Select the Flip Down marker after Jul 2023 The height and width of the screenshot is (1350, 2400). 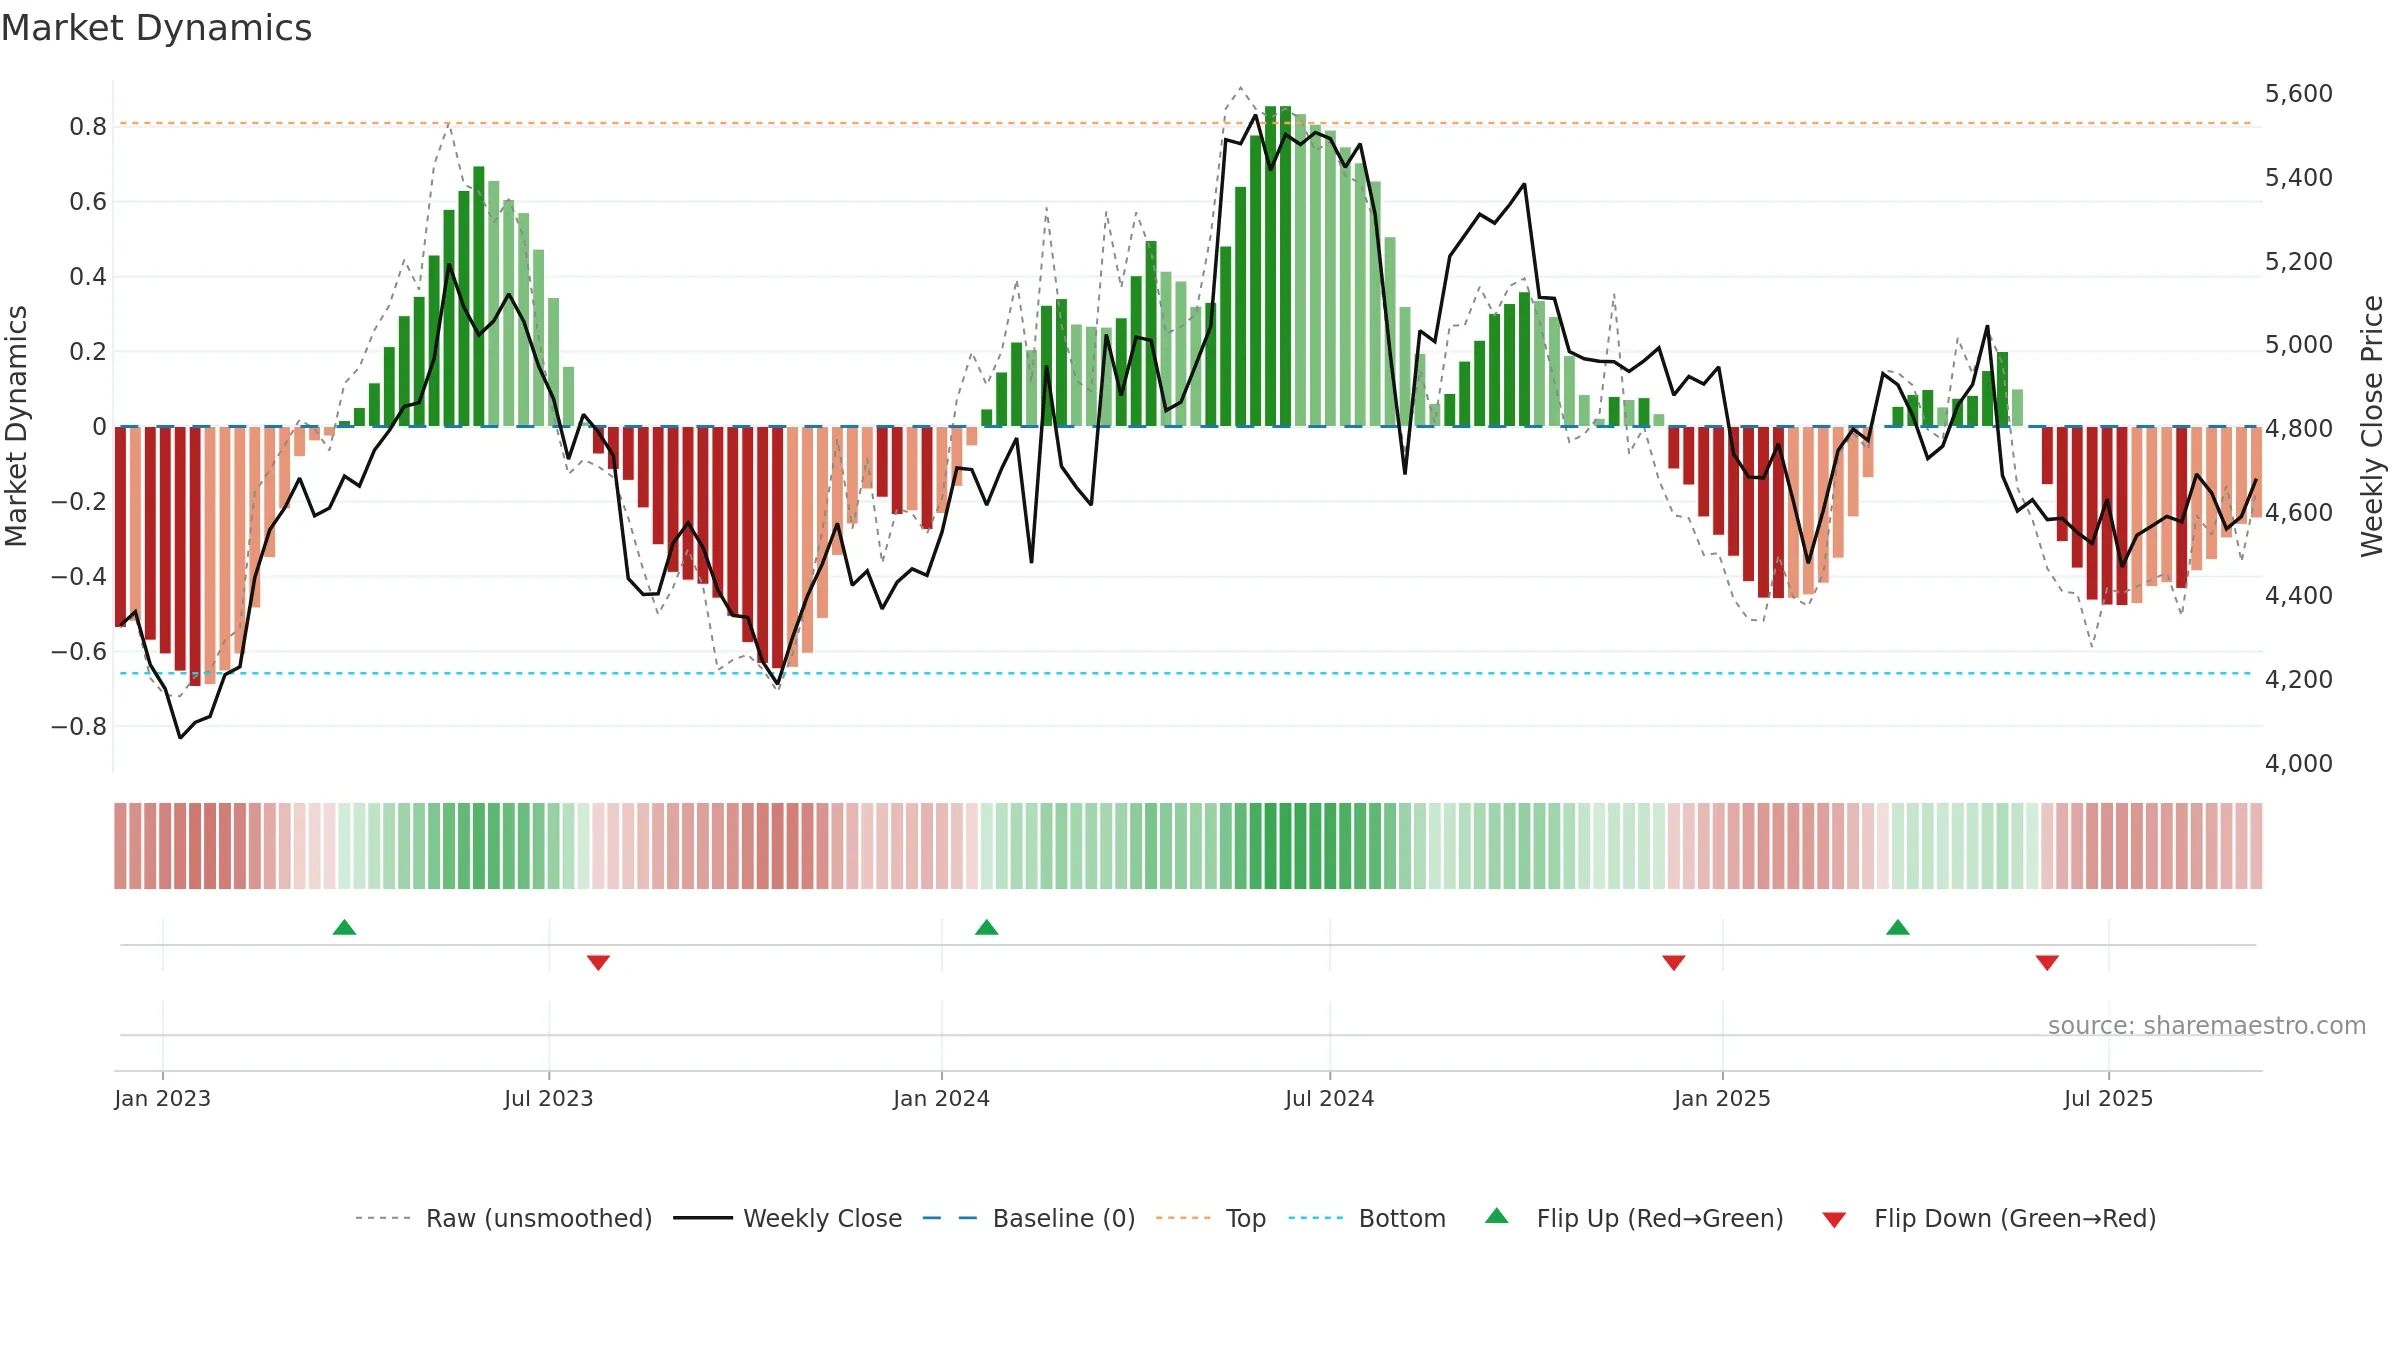pyautogui.click(x=599, y=962)
